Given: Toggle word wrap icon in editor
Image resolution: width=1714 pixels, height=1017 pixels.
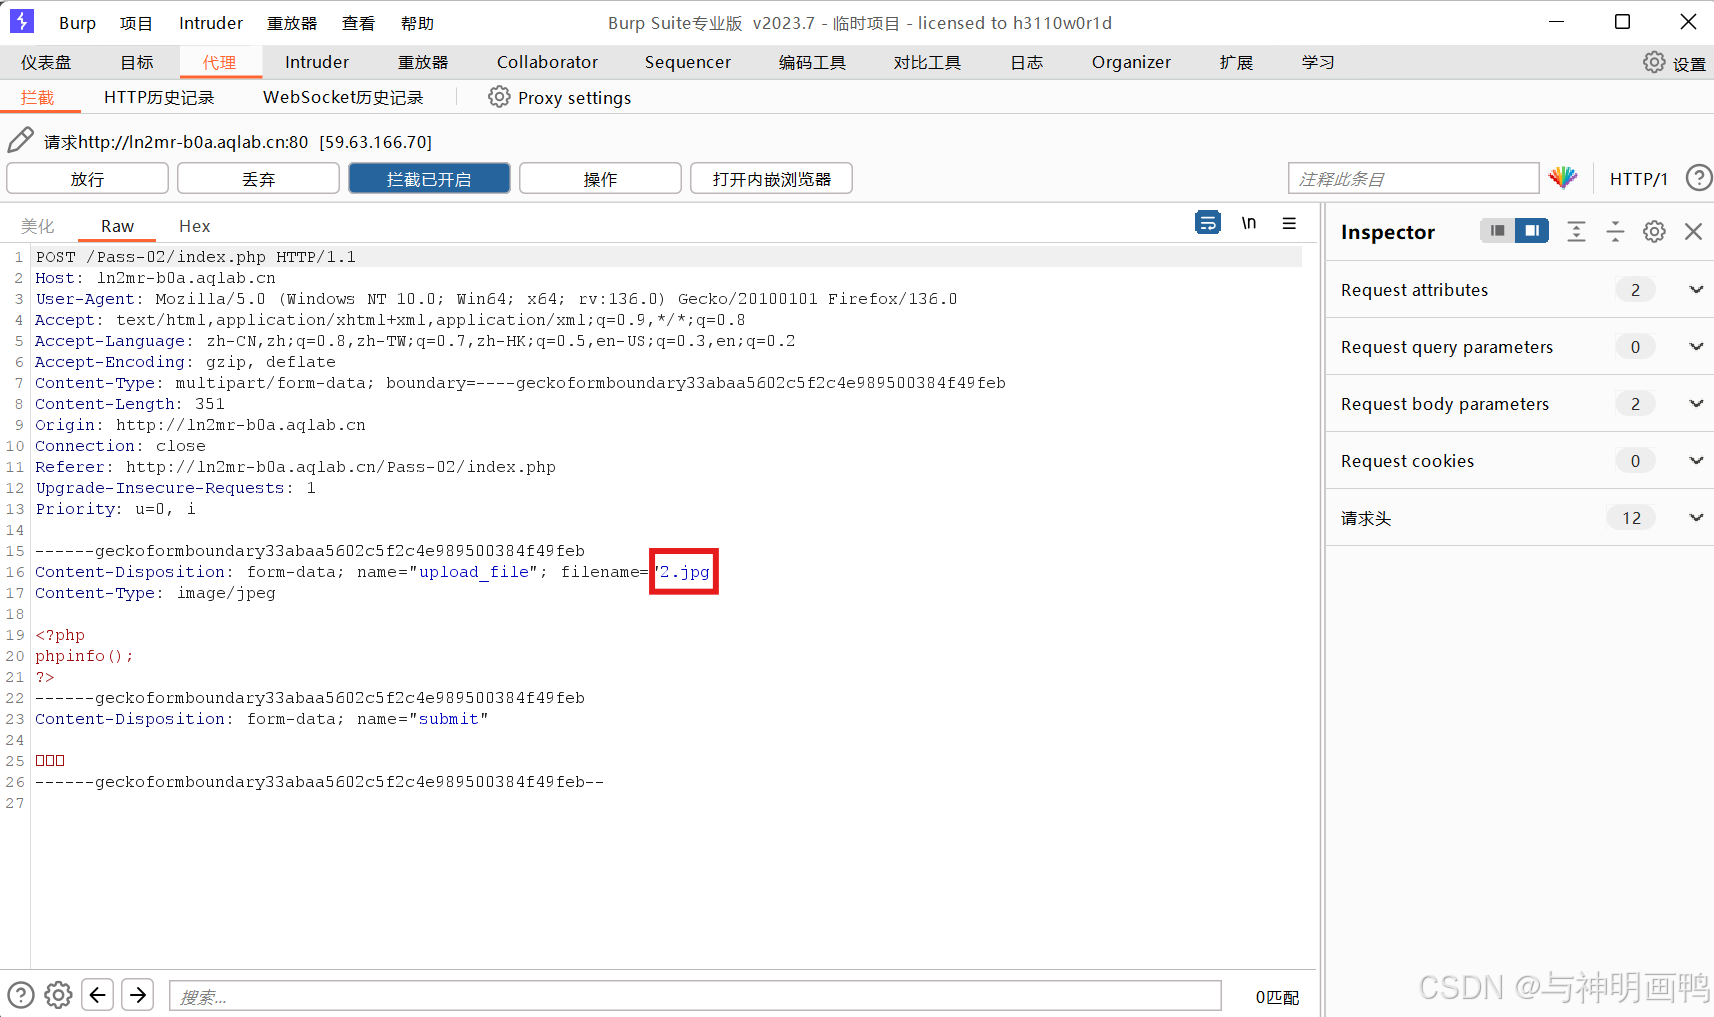Looking at the screenshot, I should click(1208, 223).
